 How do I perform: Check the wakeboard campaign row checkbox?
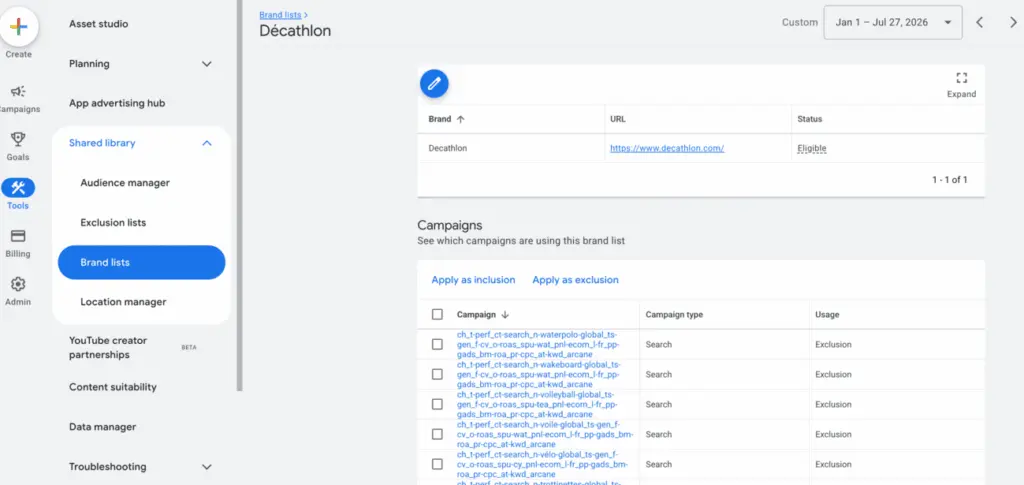point(437,375)
